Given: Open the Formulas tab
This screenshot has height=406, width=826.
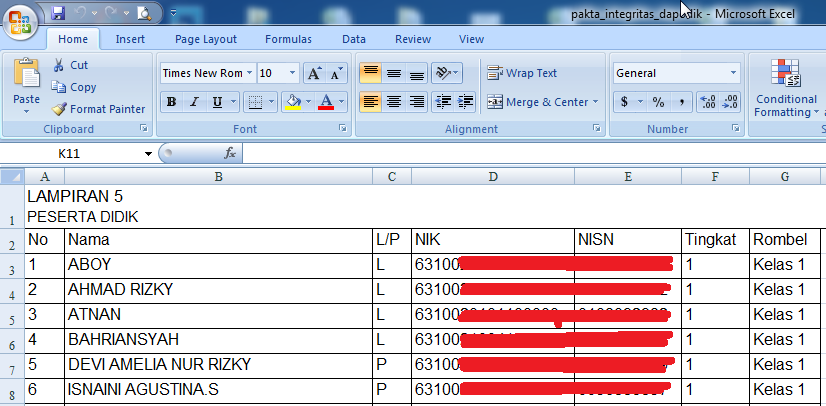Looking at the screenshot, I should coord(288,39).
